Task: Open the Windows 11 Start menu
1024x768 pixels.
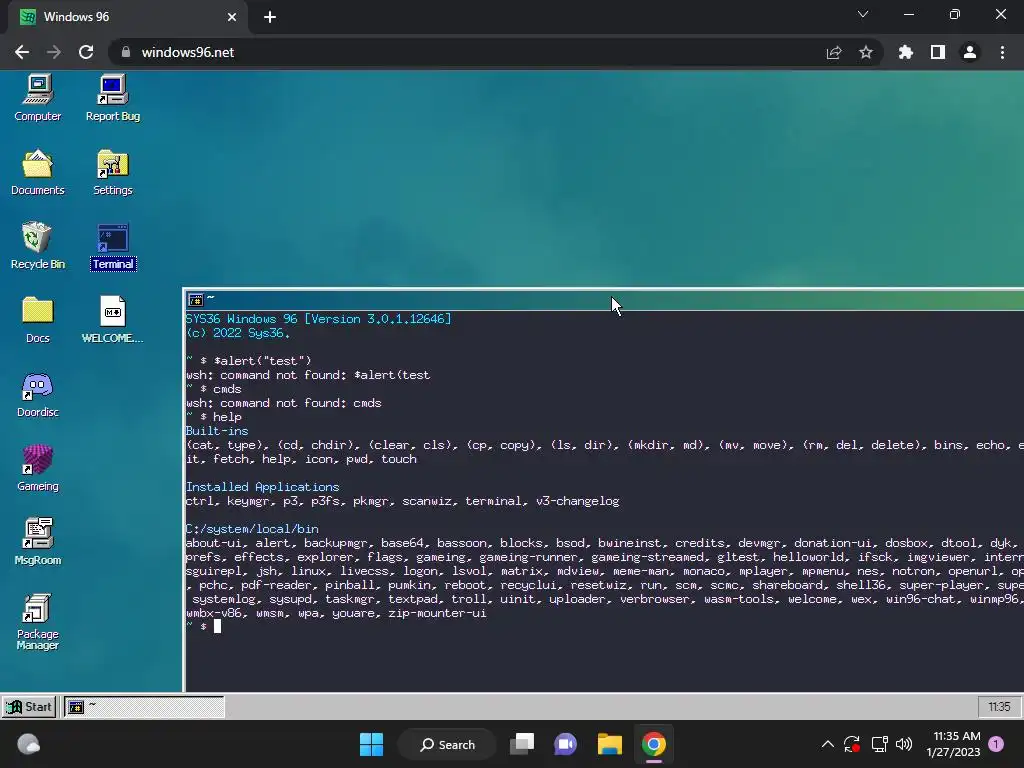Action: pos(372,744)
